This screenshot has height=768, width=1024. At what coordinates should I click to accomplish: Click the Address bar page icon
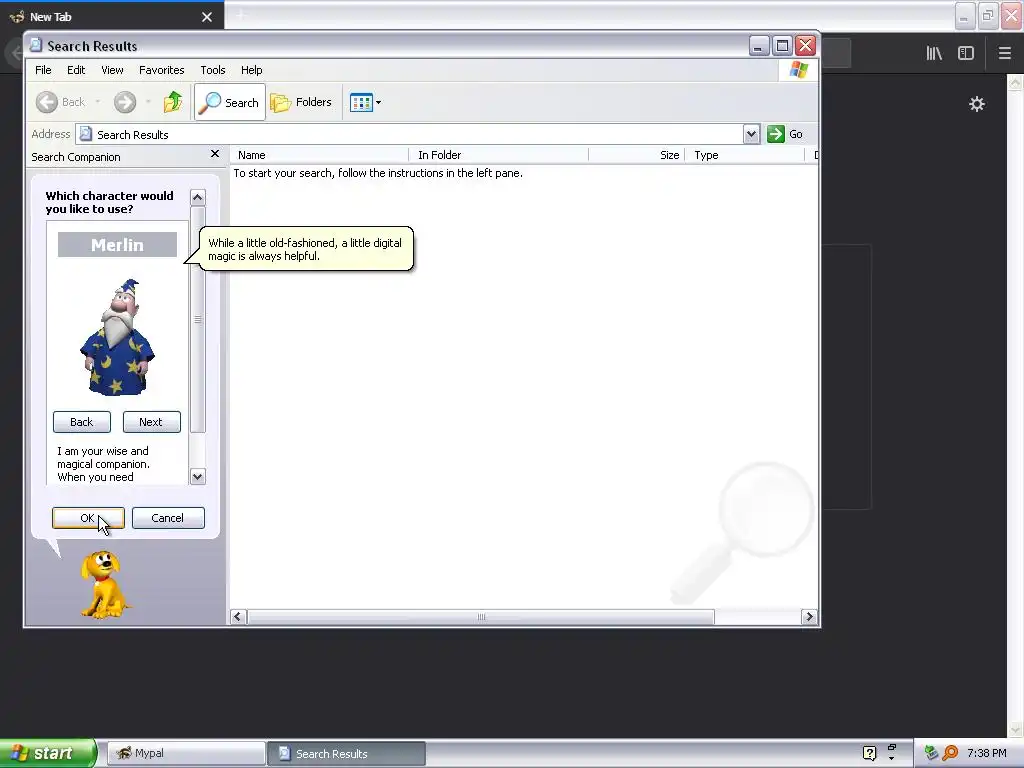coord(86,134)
